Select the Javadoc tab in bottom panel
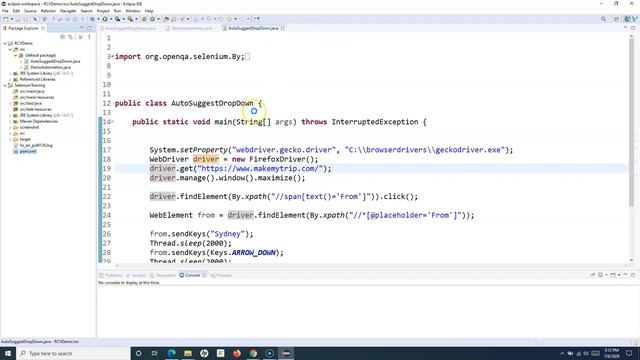Image resolution: width=640 pixels, height=360 pixels. [x=136, y=276]
